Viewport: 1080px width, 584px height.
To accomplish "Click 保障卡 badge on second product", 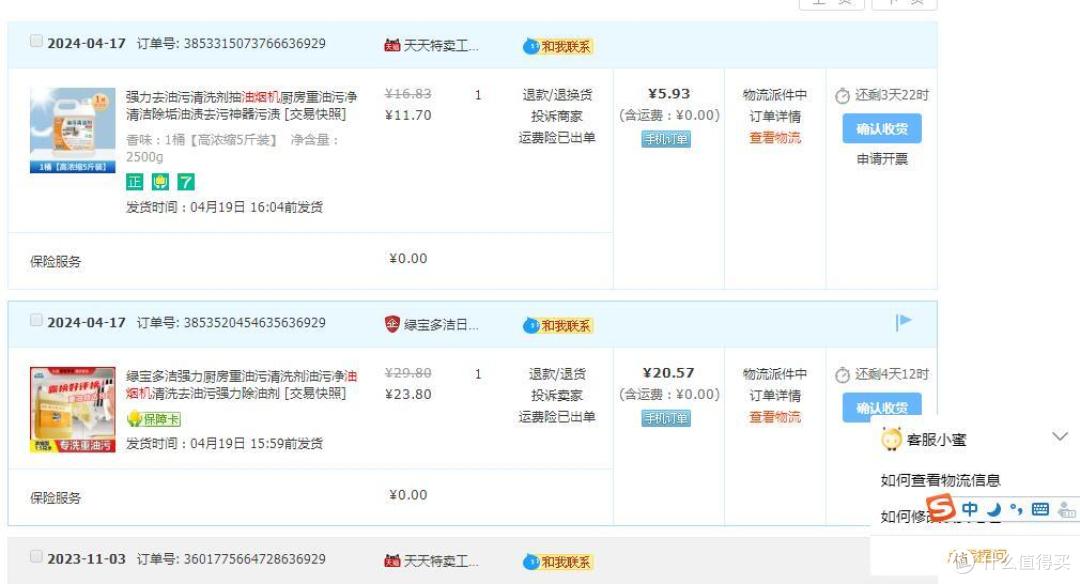I will pyautogui.click(x=154, y=419).
